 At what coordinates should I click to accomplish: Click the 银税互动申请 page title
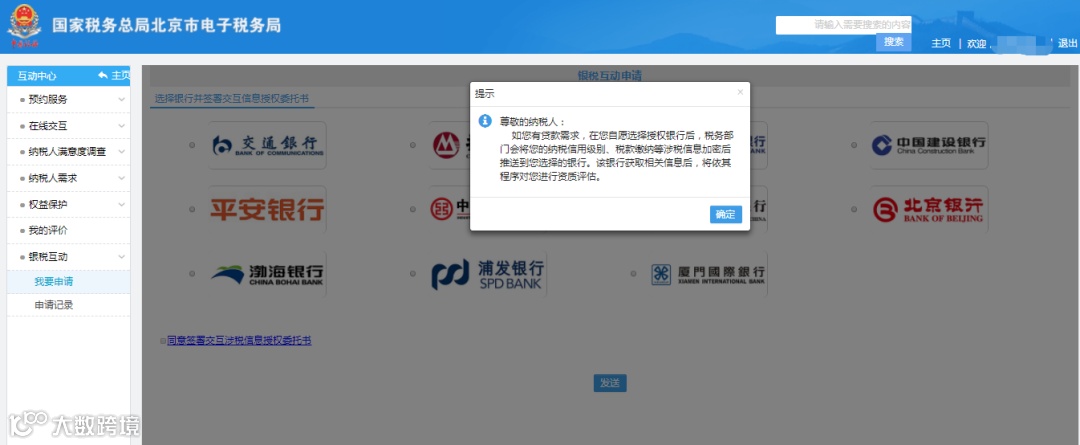[x=610, y=75]
